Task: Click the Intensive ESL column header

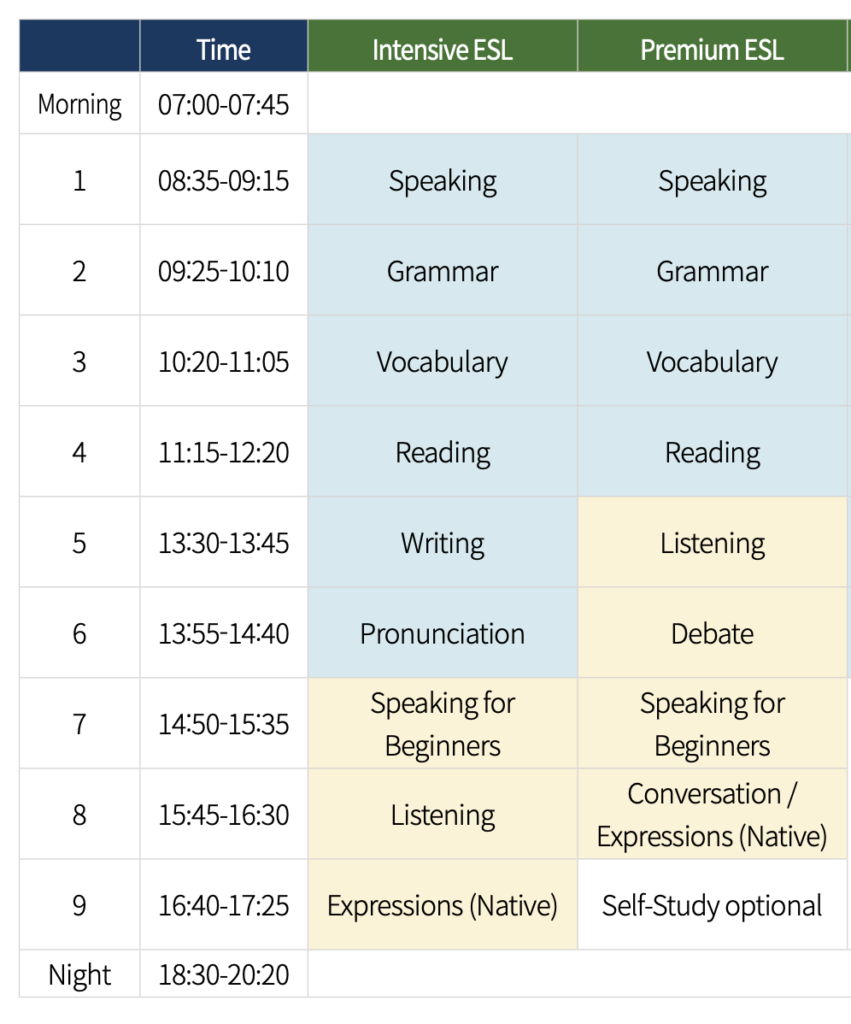Action: click(x=442, y=50)
